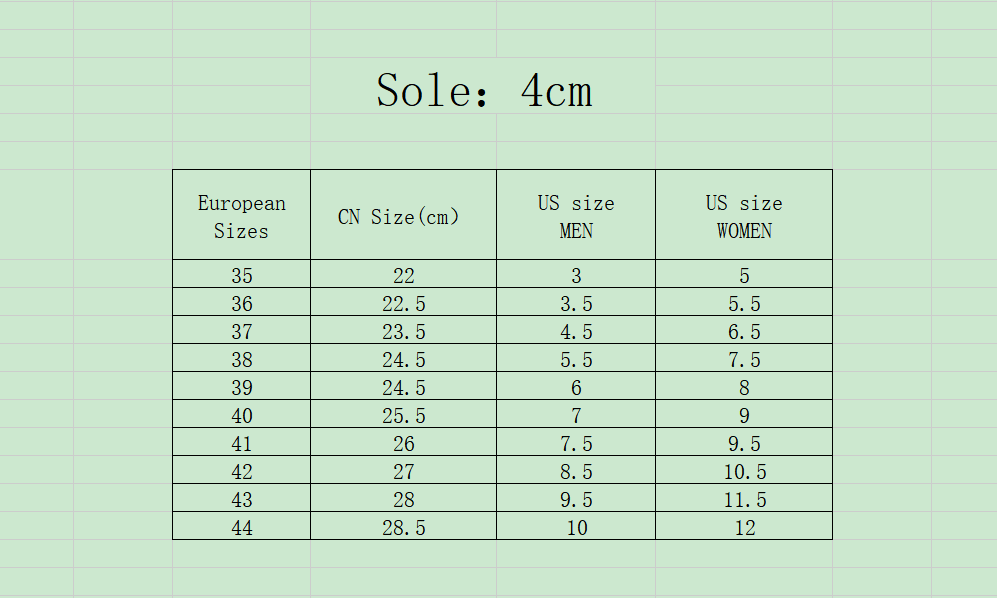This screenshot has height=598, width=997.
Task: Click US women size 12 cell
Action: 744,527
